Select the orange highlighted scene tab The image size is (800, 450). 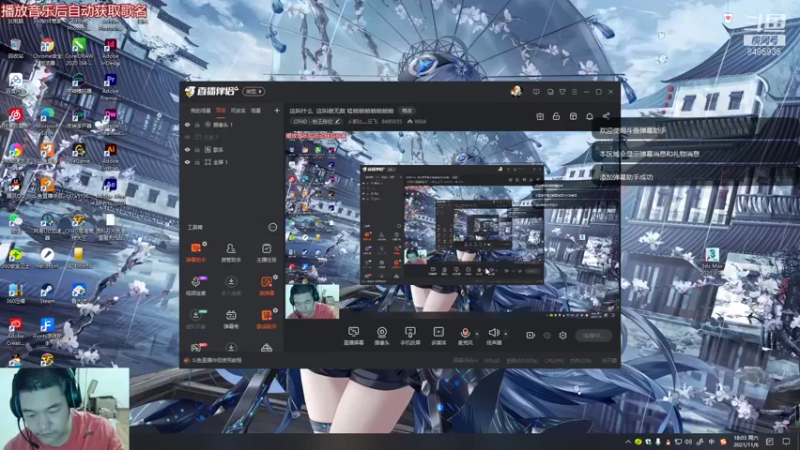point(220,110)
